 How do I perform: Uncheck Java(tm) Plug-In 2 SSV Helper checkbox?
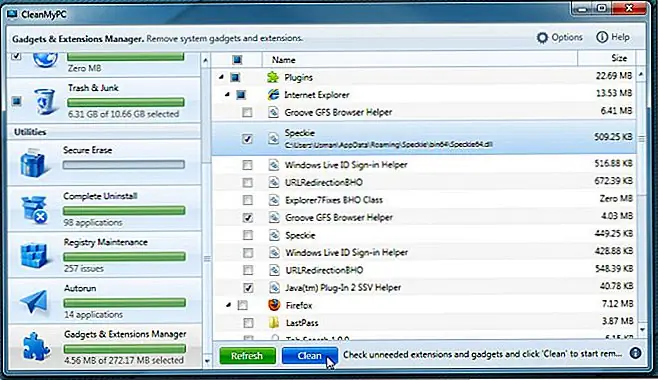(248, 288)
